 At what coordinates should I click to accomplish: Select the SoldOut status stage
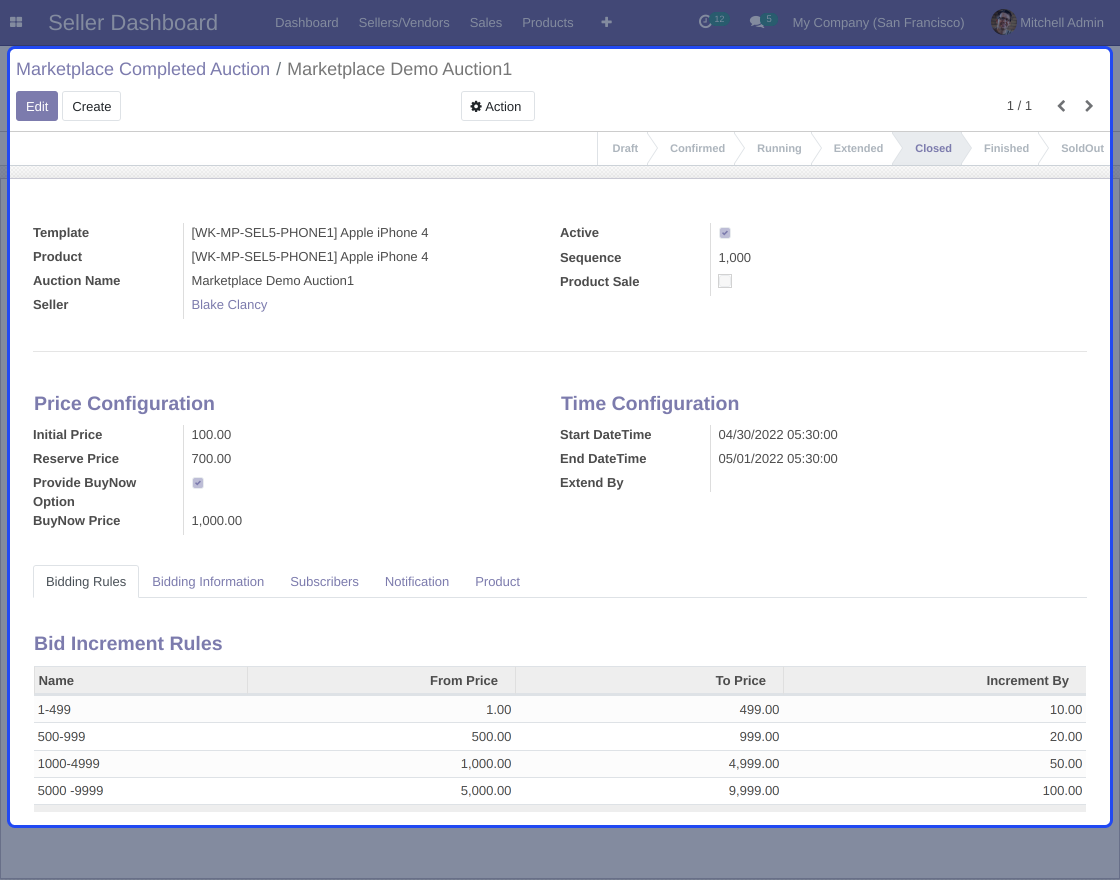[x=1082, y=148]
